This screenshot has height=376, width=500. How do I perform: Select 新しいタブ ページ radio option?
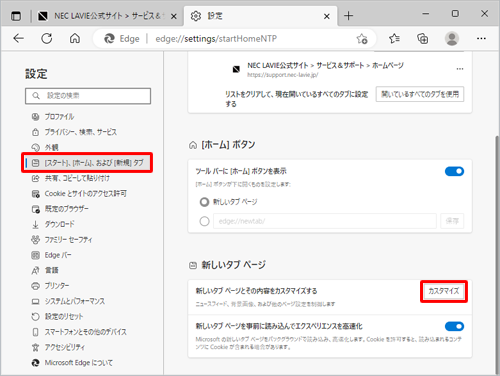(x=204, y=202)
